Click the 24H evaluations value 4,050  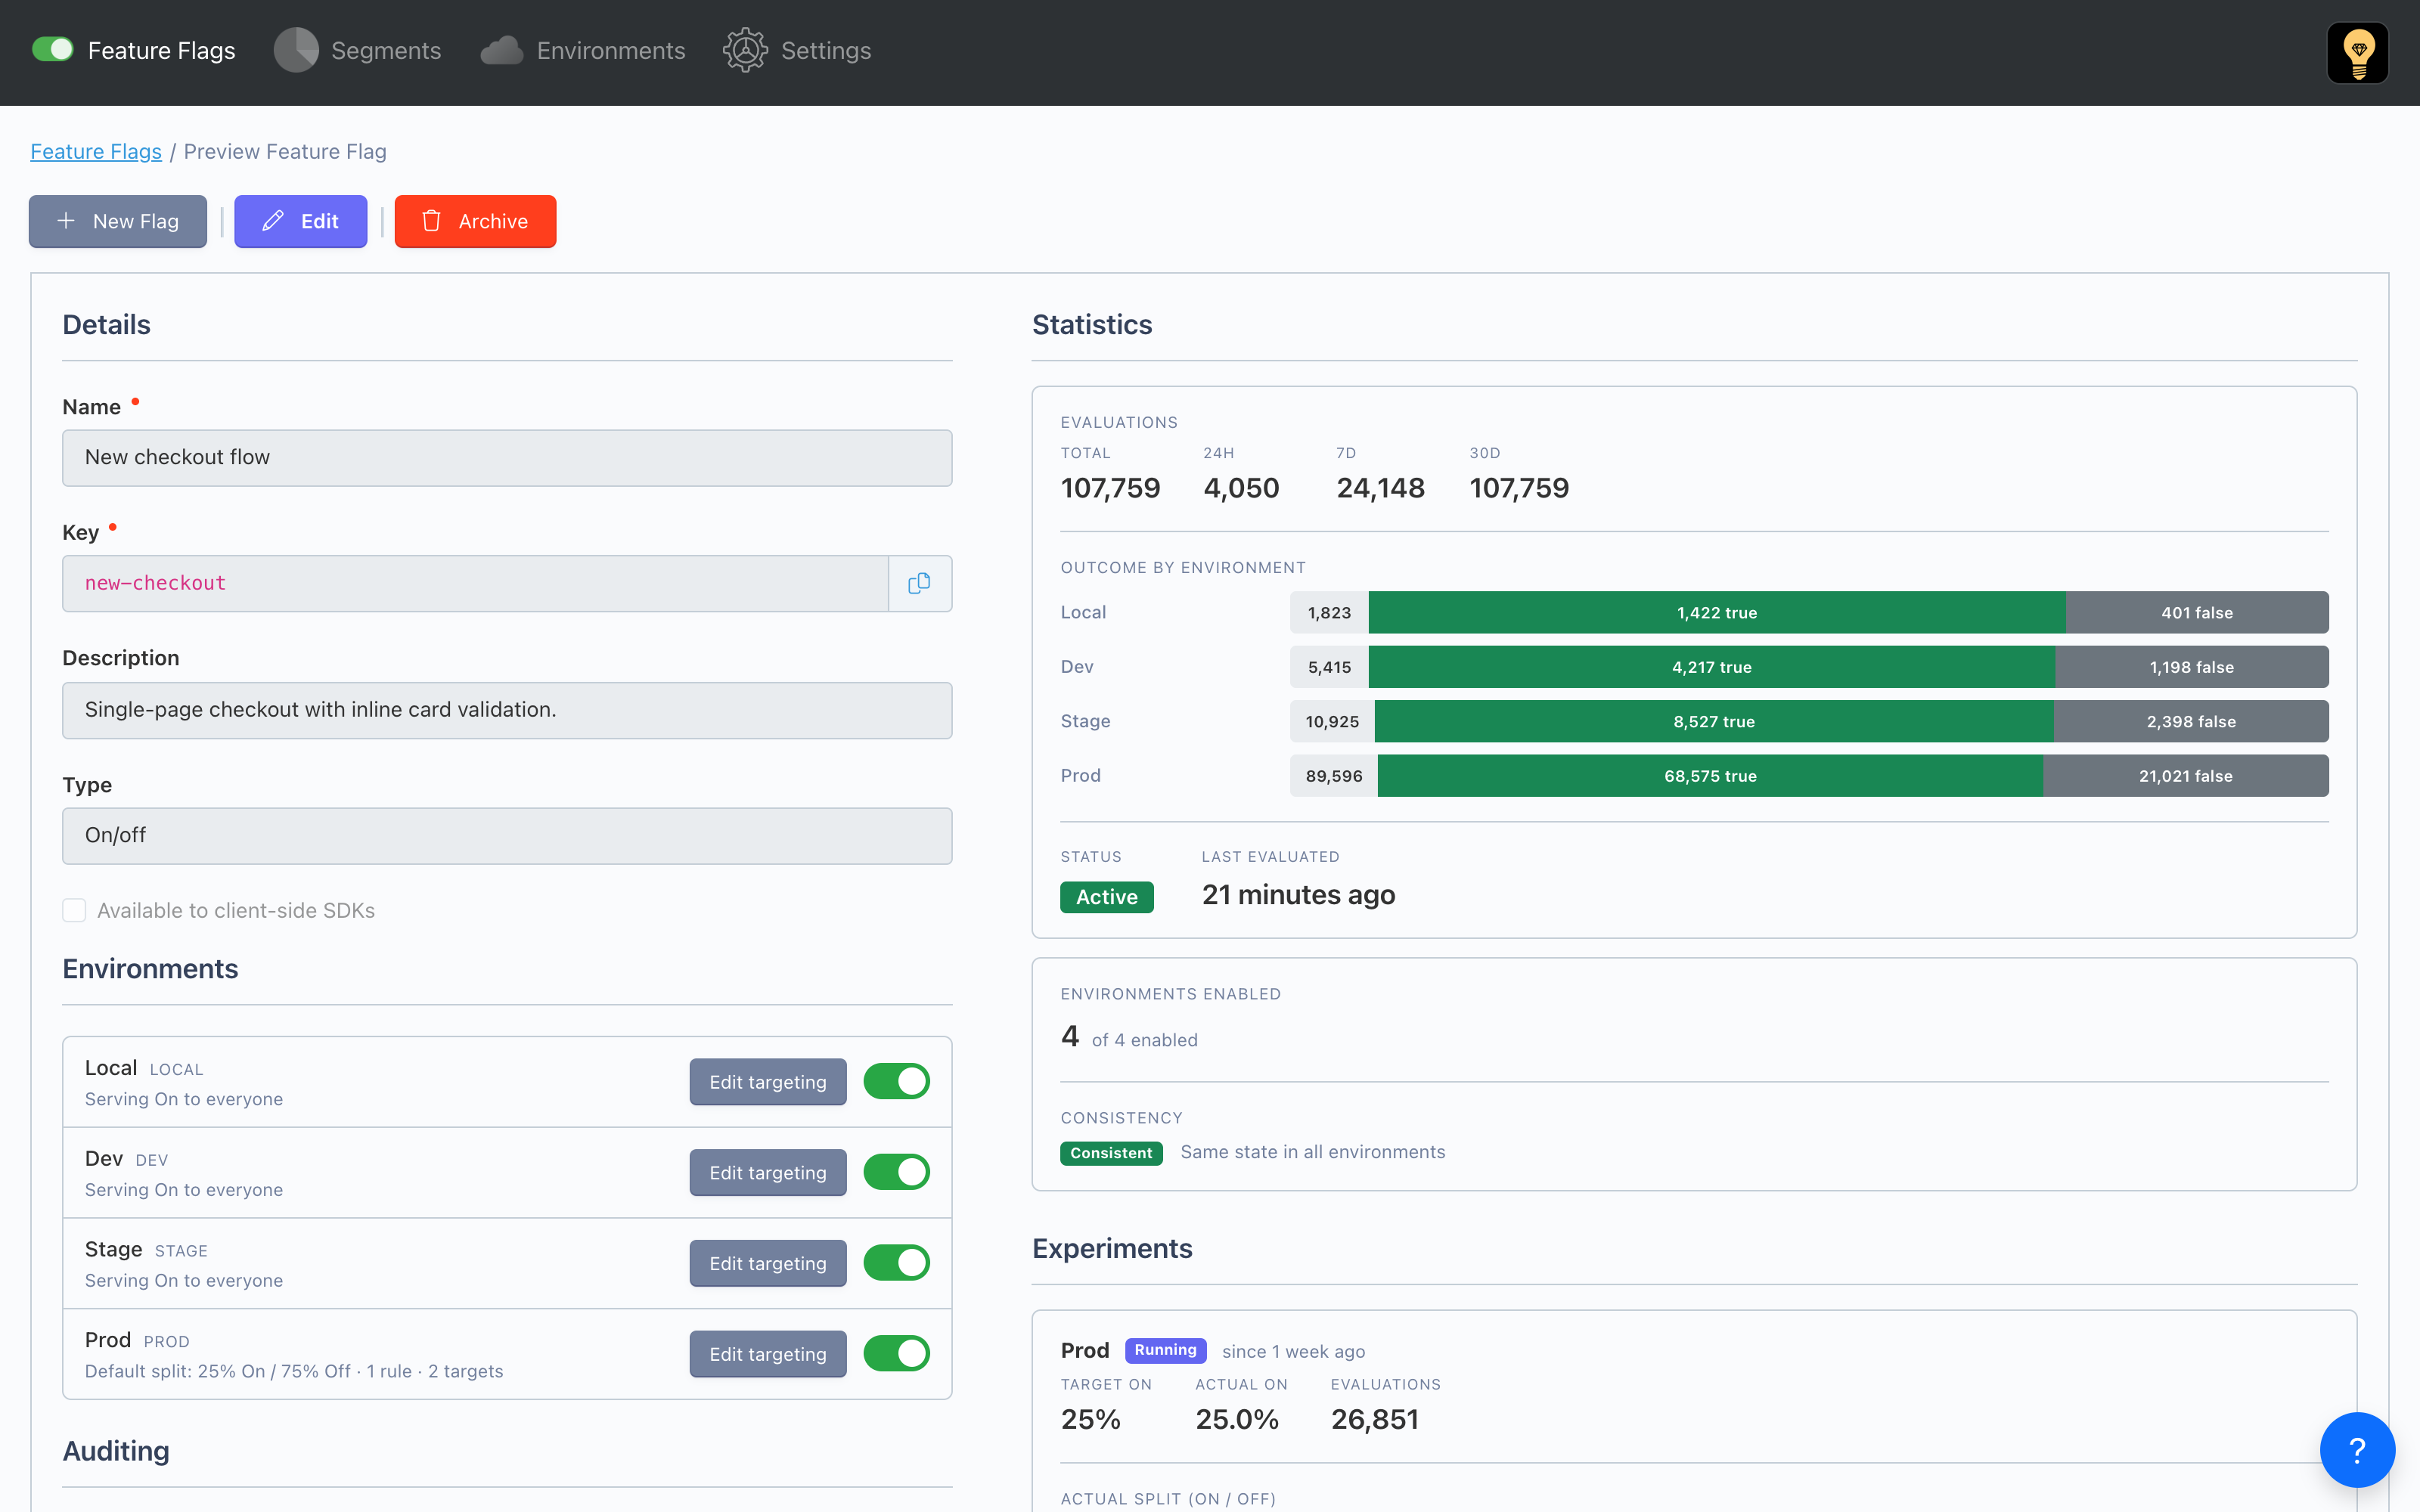point(1241,488)
